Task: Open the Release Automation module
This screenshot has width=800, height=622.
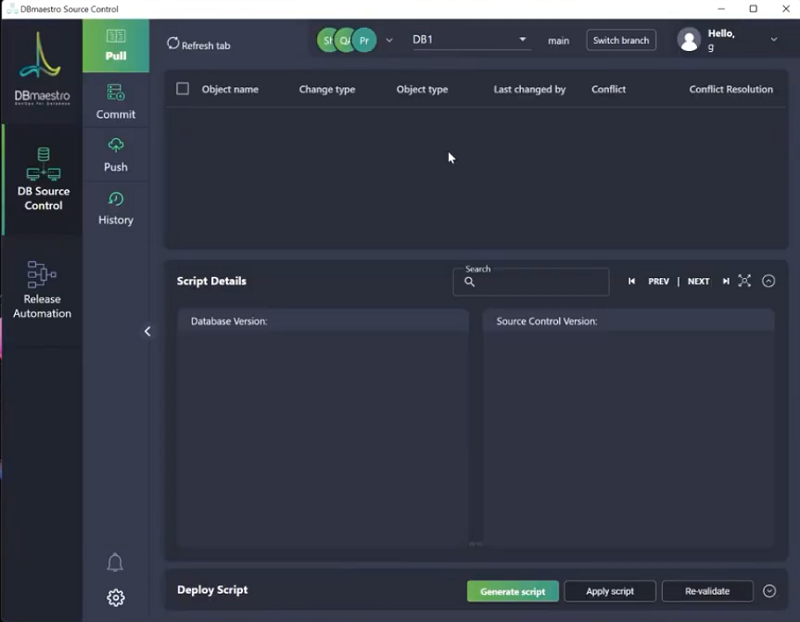Action: (x=42, y=290)
